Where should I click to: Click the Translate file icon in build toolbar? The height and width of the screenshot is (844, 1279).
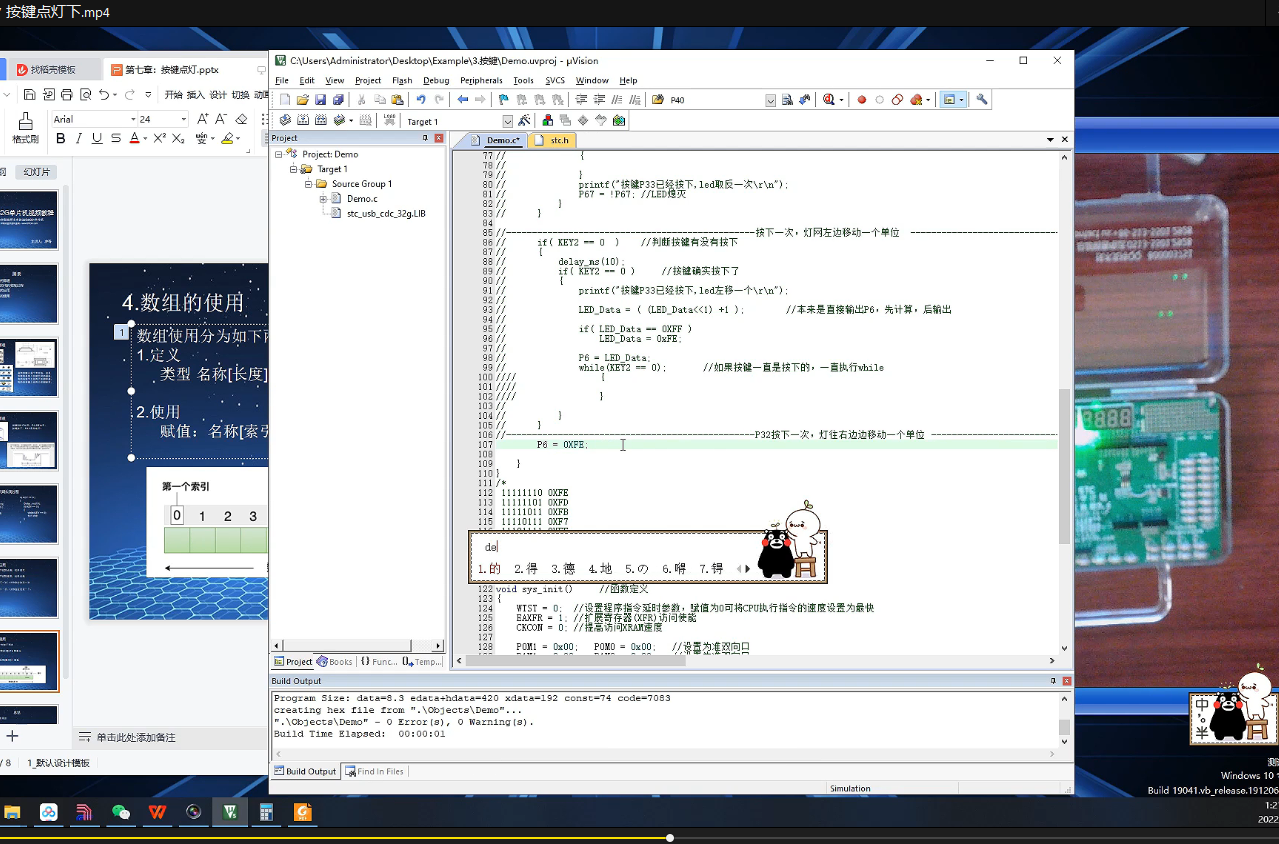click(286, 121)
